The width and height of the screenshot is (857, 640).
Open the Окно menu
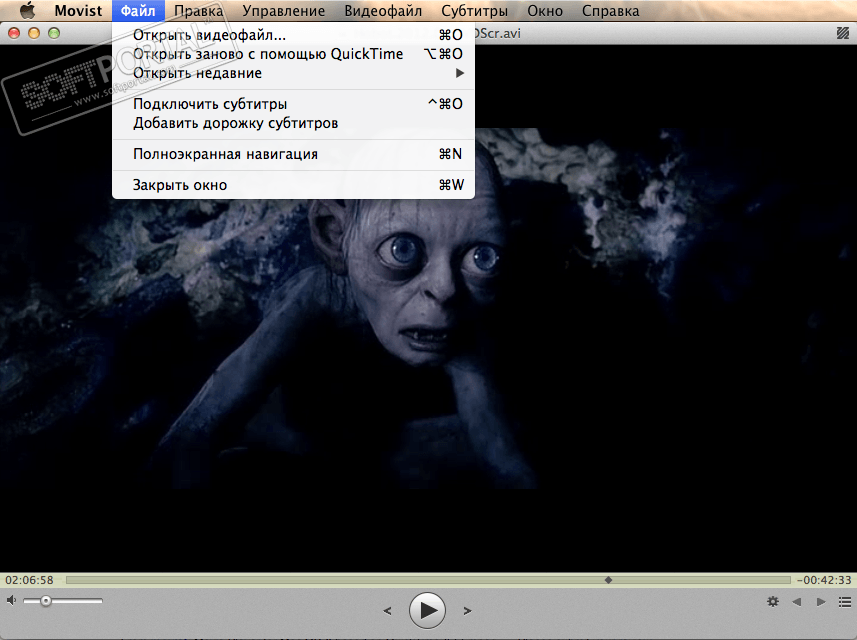tap(545, 10)
